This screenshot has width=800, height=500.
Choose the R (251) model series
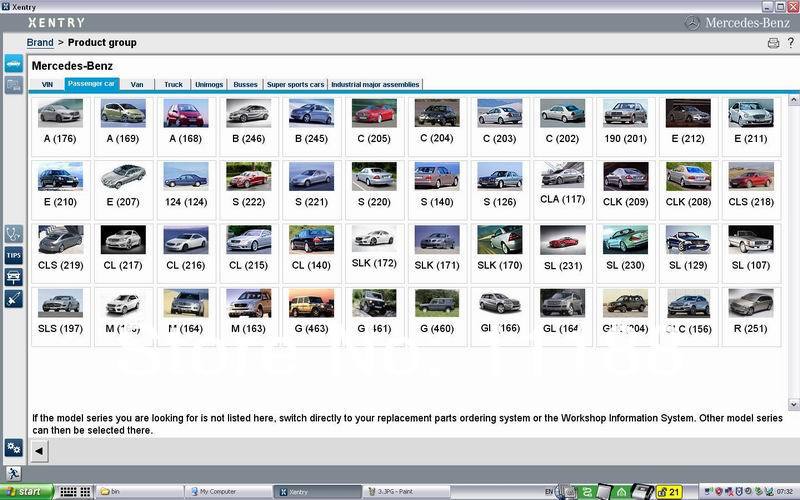point(751,316)
